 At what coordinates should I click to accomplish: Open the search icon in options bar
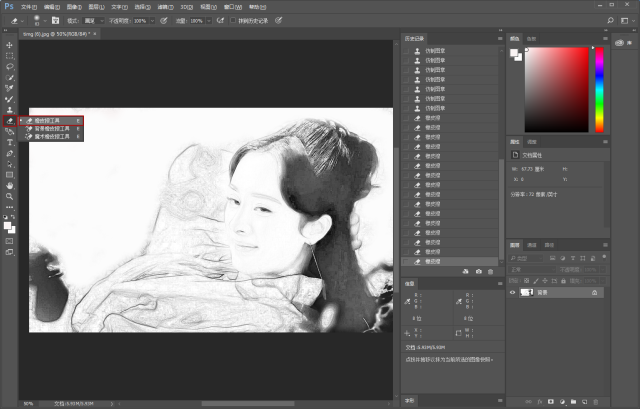[x=611, y=20]
